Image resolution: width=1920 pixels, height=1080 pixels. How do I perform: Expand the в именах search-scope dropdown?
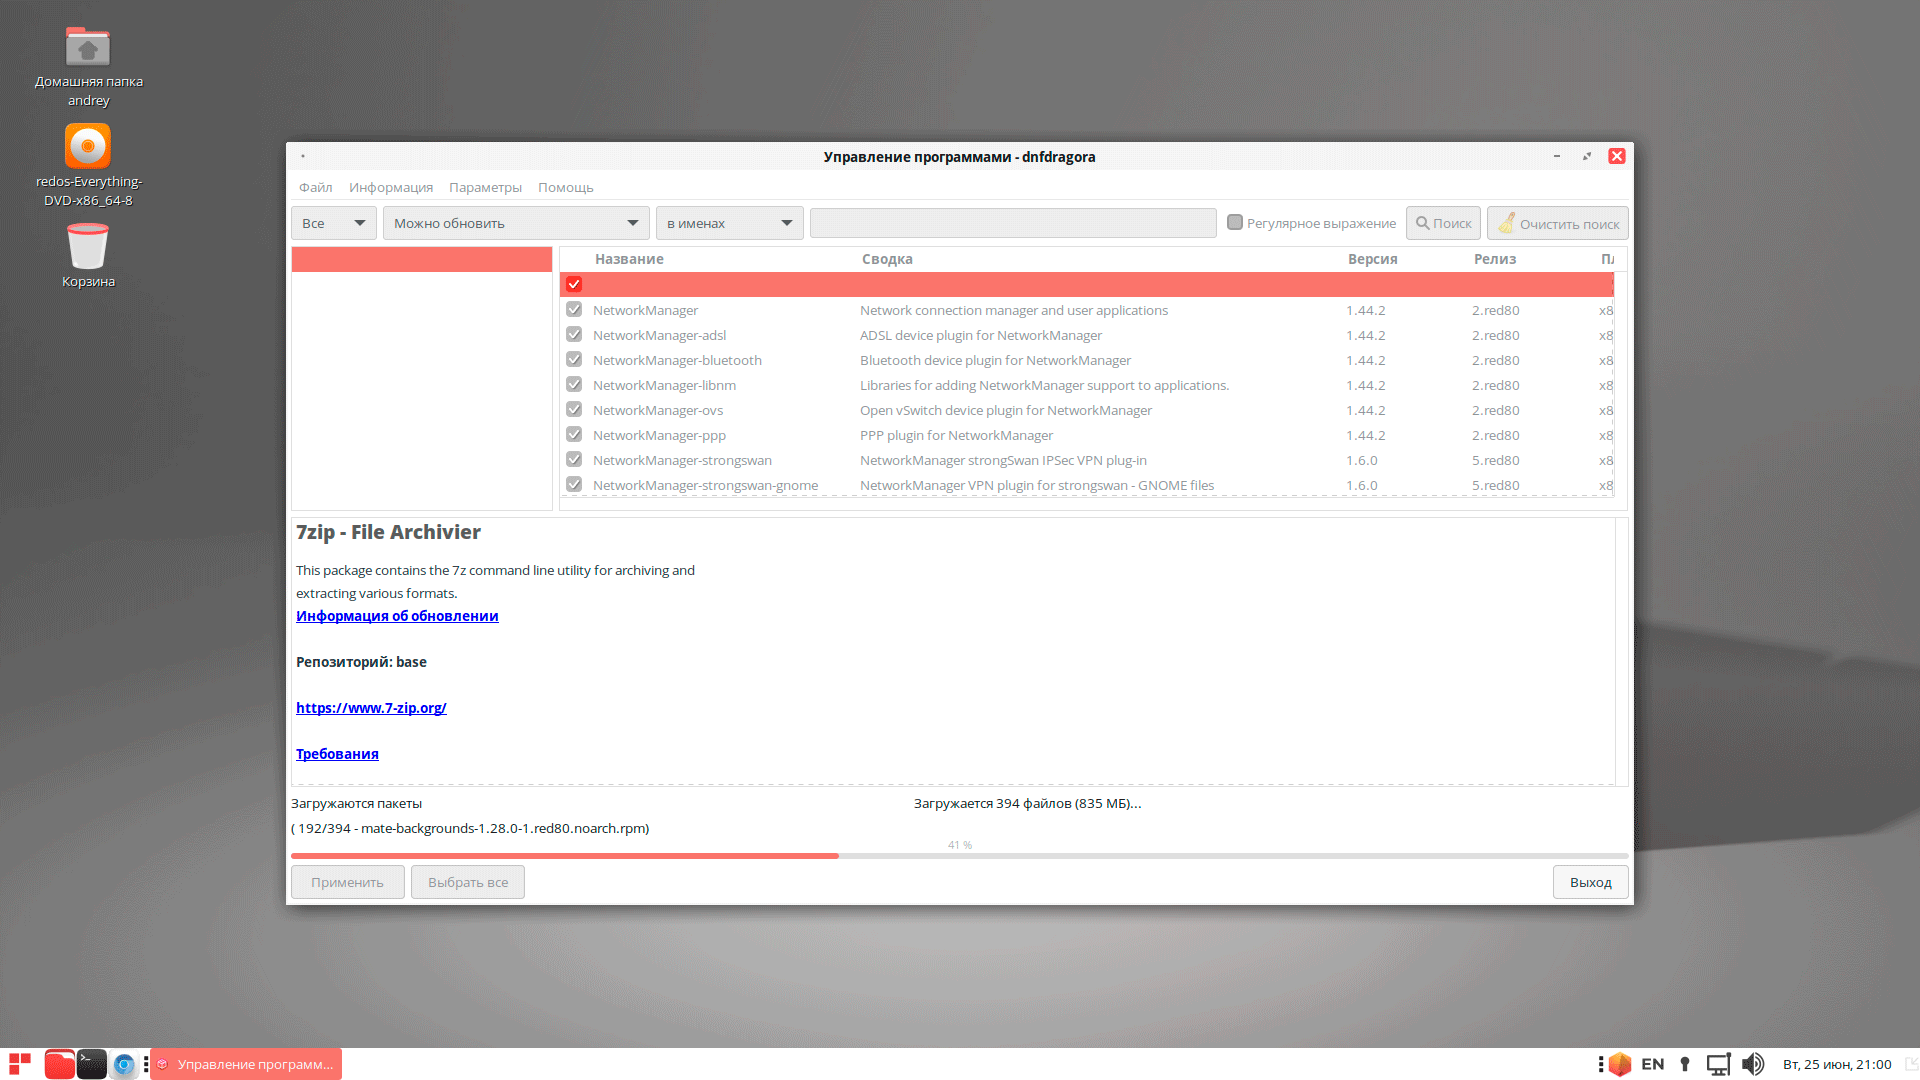[x=729, y=223]
